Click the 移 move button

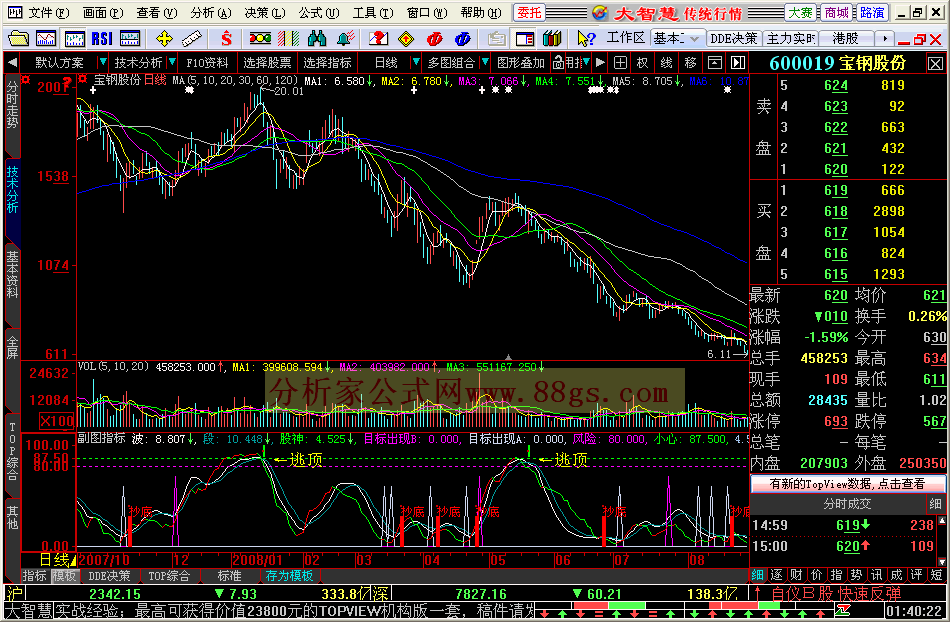tap(691, 62)
